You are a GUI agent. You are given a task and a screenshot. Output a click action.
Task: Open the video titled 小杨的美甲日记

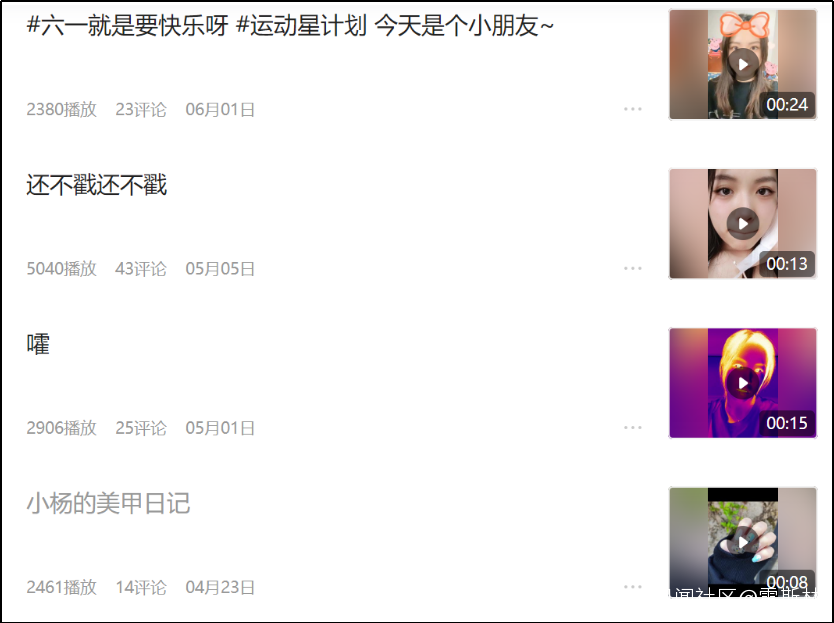coord(109,503)
